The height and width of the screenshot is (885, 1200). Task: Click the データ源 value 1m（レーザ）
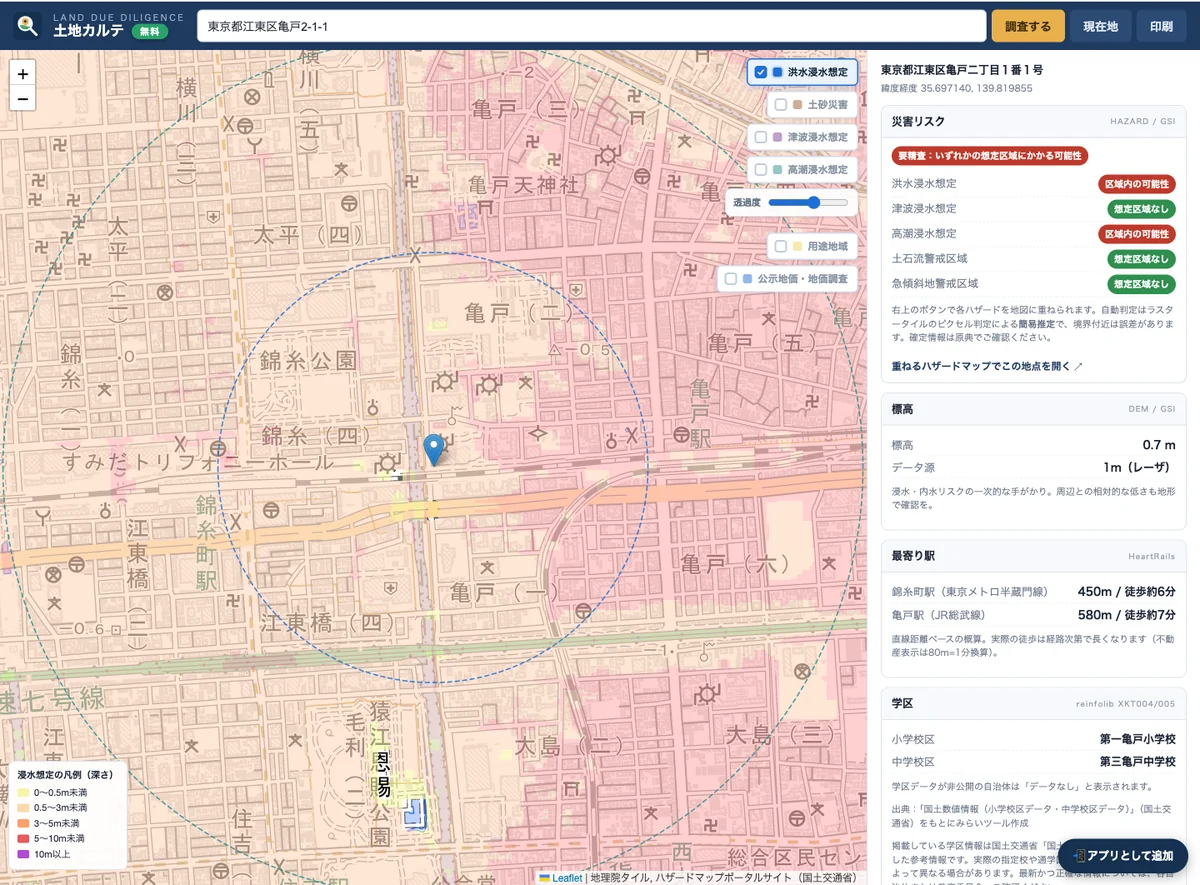point(1139,467)
